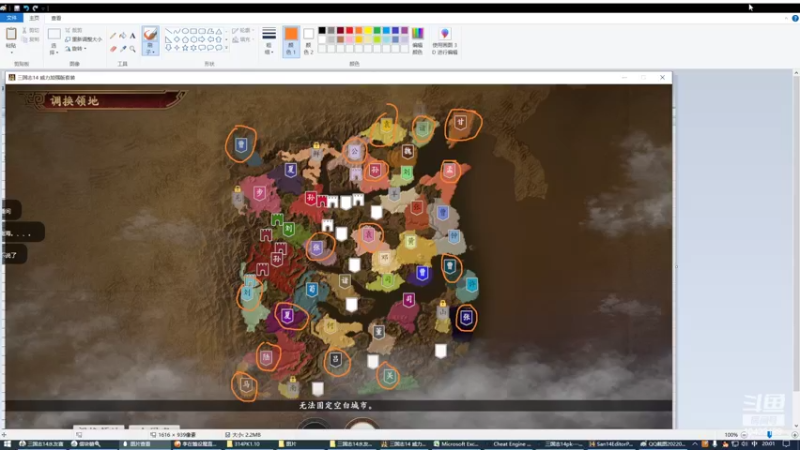The height and width of the screenshot is (450, 800).
Task: Click the Save icon in quick access toolbar
Action: (x=17, y=8)
